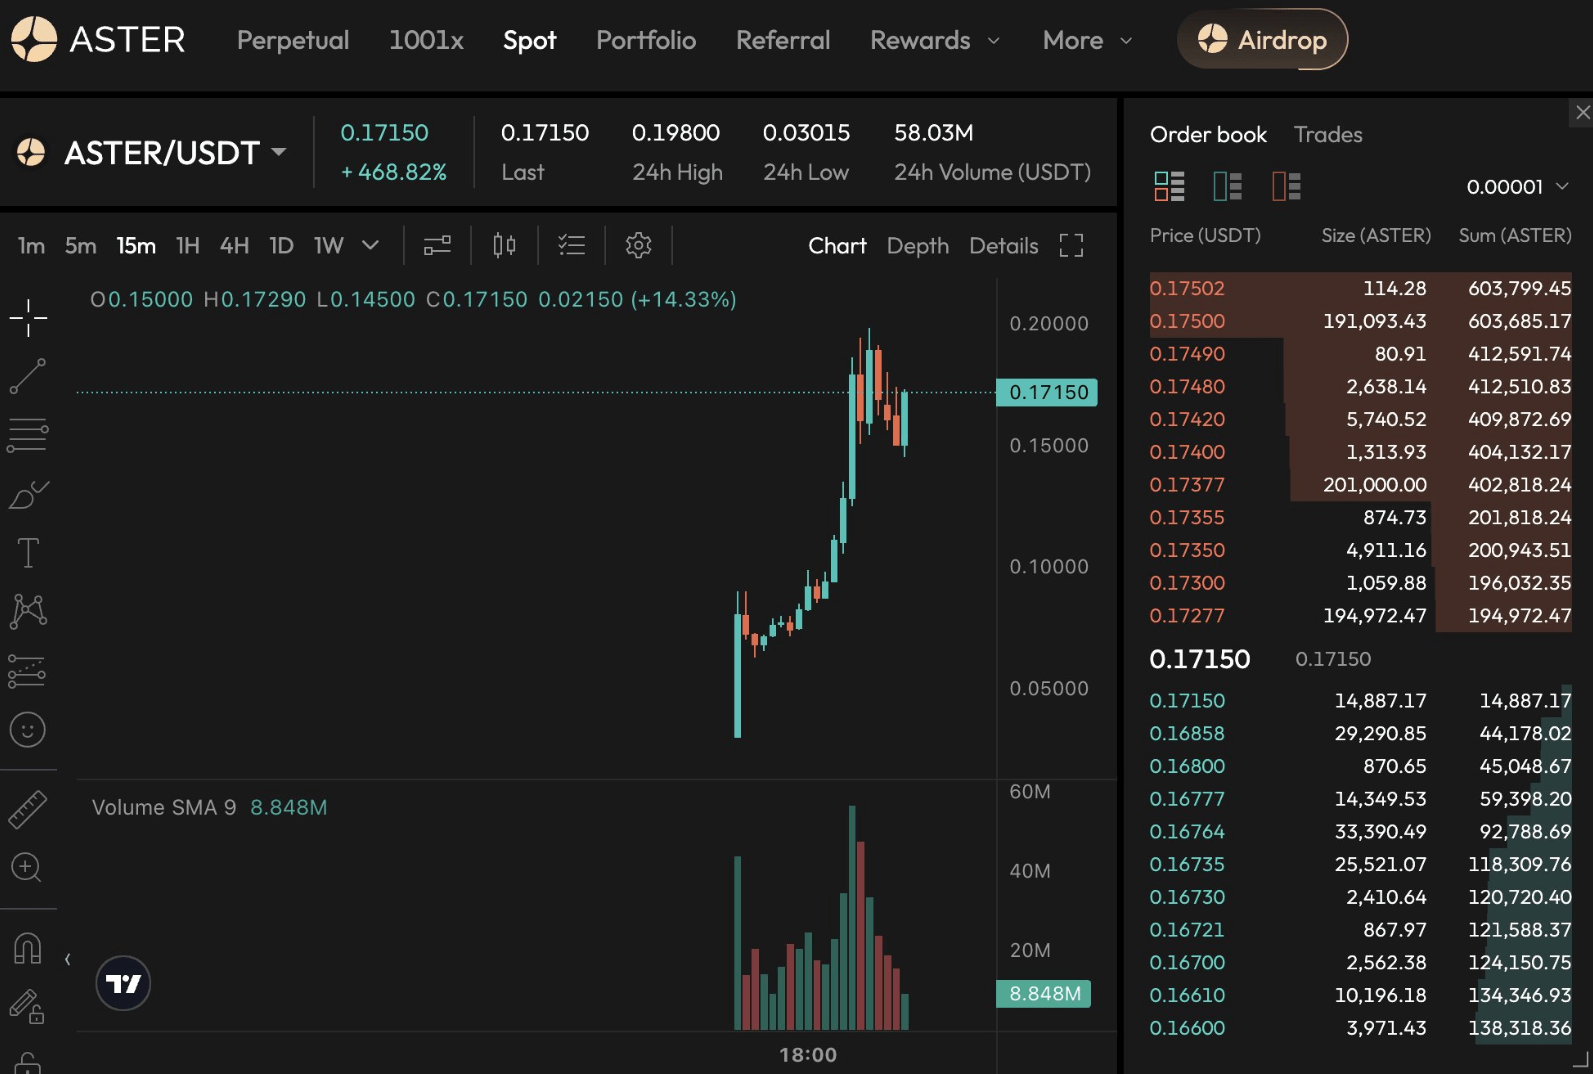Open the chart patterns tool

(x=28, y=611)
